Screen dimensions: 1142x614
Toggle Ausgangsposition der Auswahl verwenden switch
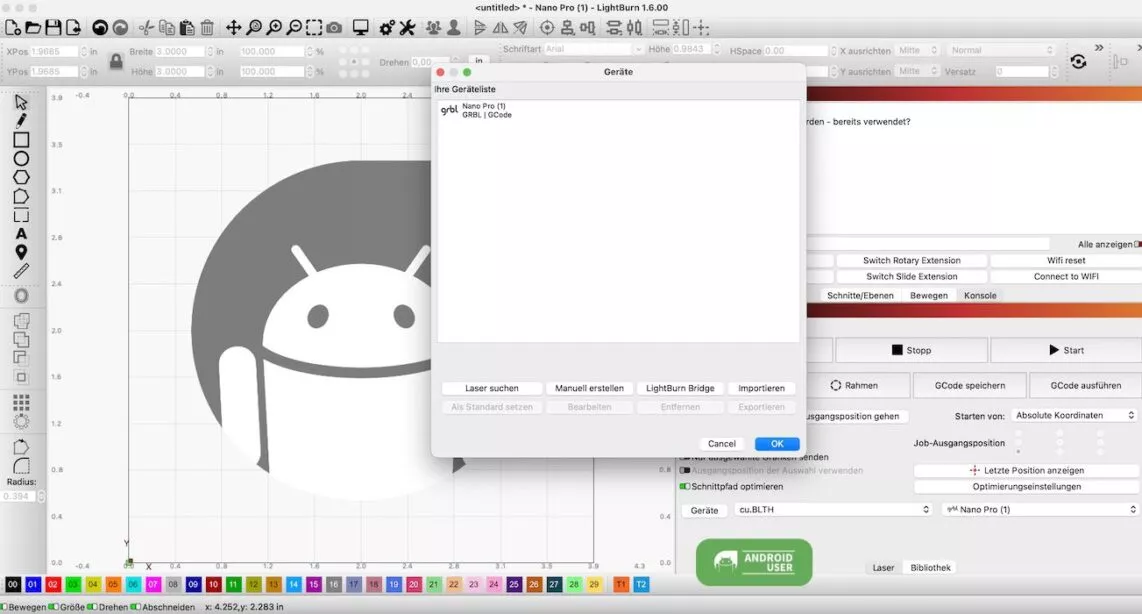tap(685, 471)
